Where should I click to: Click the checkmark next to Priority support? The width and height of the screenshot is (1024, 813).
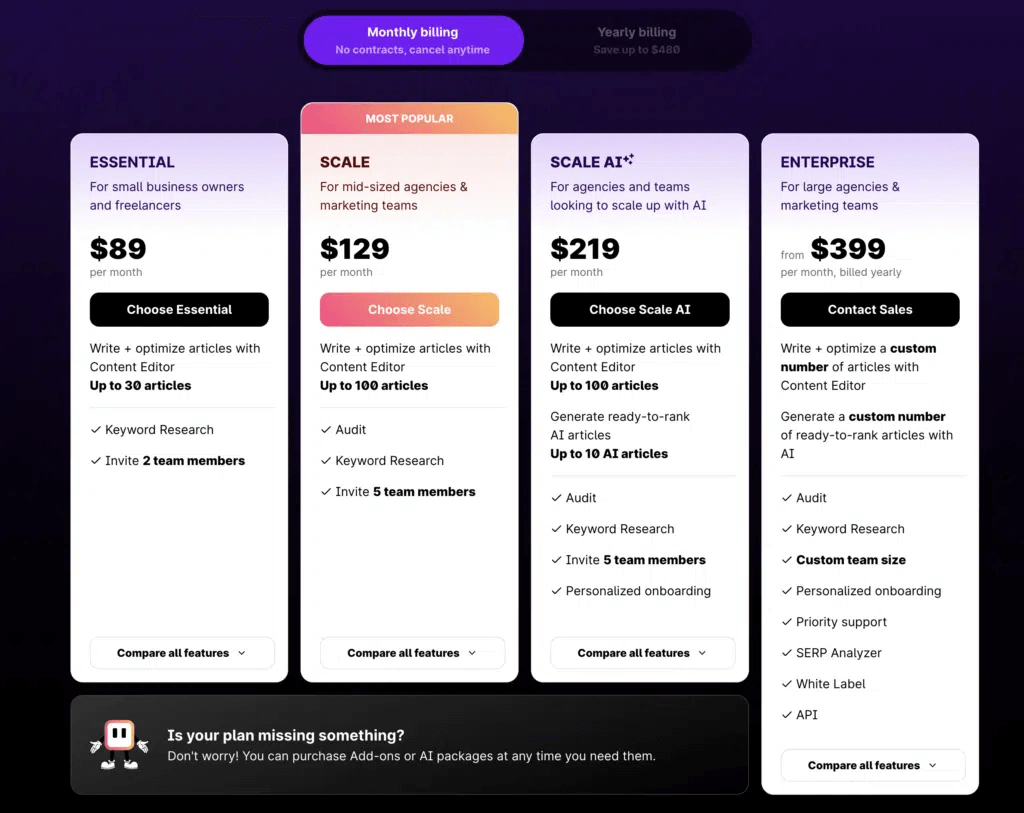789,621
